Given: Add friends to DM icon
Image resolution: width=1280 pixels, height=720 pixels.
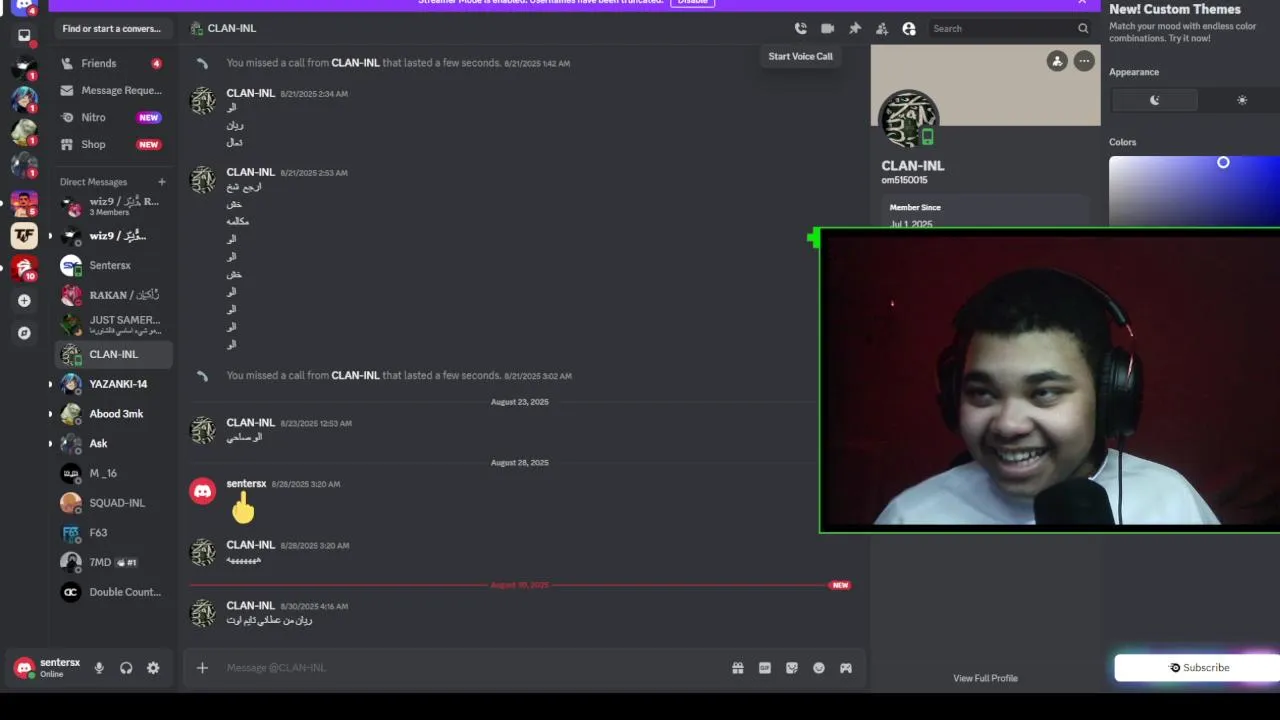Looking at the screenshot, I should pyautogui.click(x=881, y=29).
